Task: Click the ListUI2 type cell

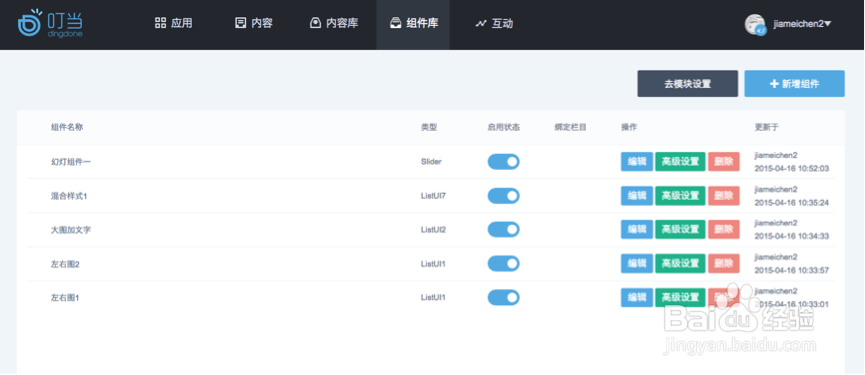Action: (433, 230)
